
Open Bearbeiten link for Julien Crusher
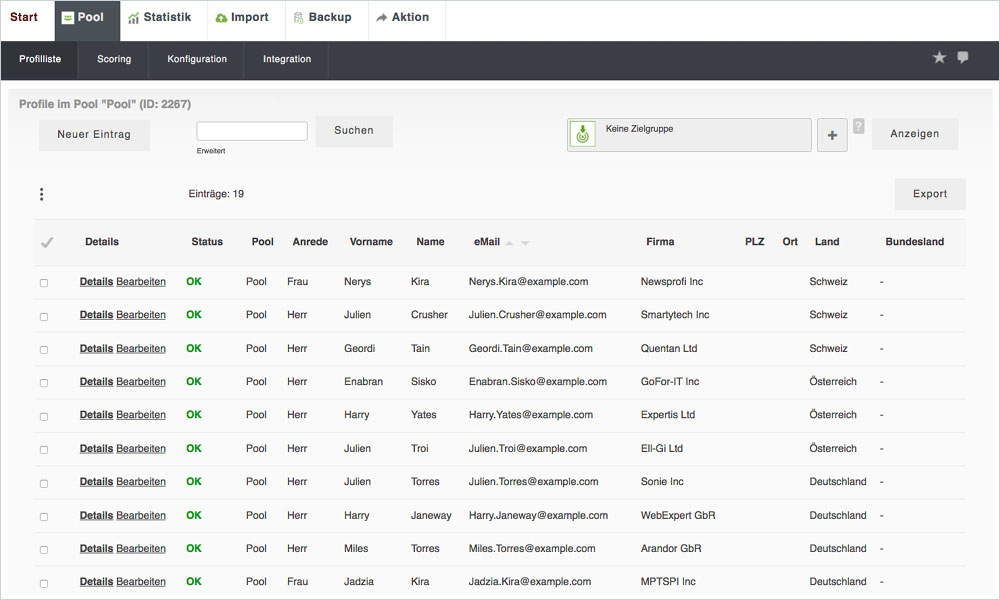click(141, 315)
